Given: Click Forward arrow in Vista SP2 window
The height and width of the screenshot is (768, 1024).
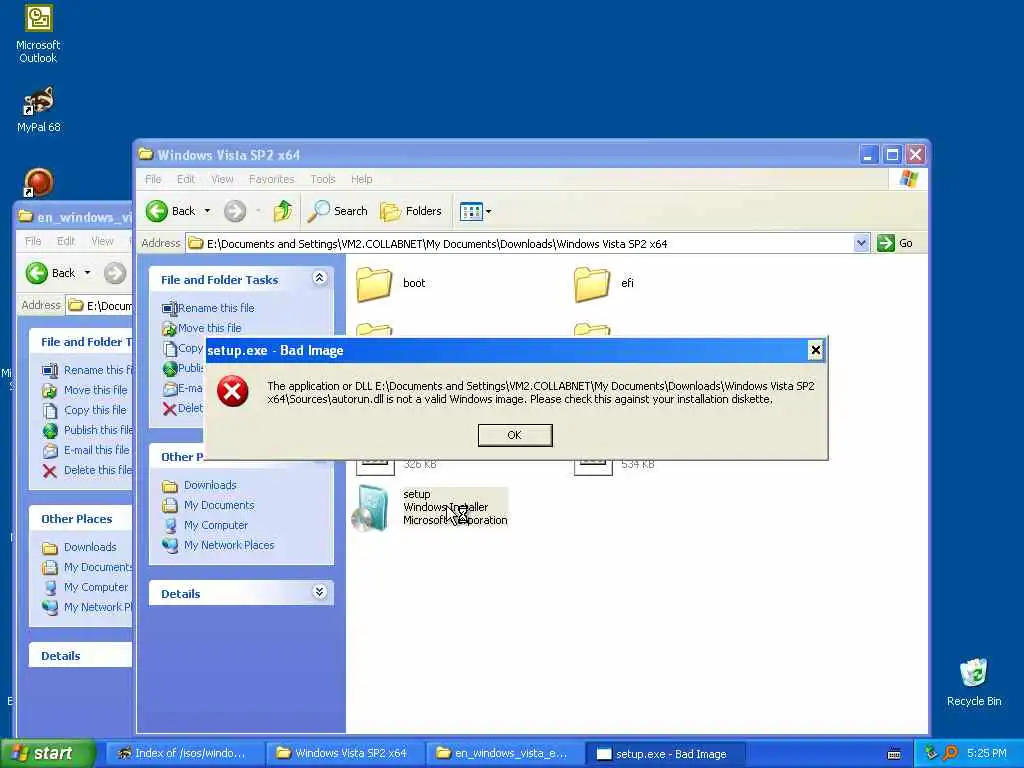Looking at the screenshot, I should pyautogui.click(x=235, y=211).
